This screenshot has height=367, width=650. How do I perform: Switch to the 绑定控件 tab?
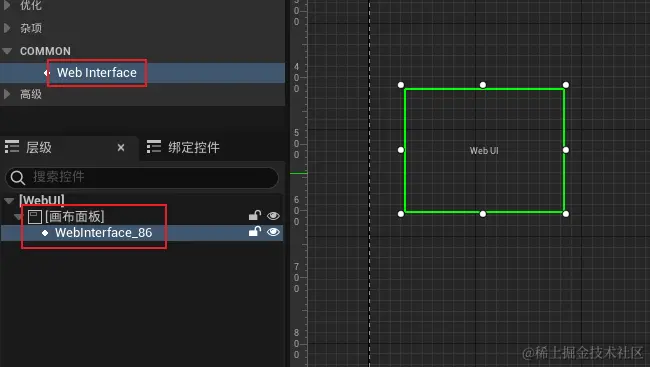(183, 147)
